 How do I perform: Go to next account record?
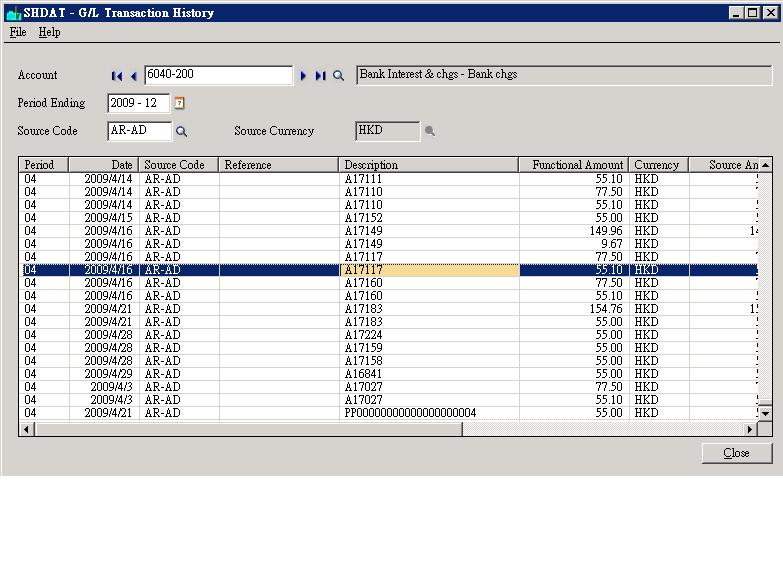pyautogui.click(x=303, y=76)
